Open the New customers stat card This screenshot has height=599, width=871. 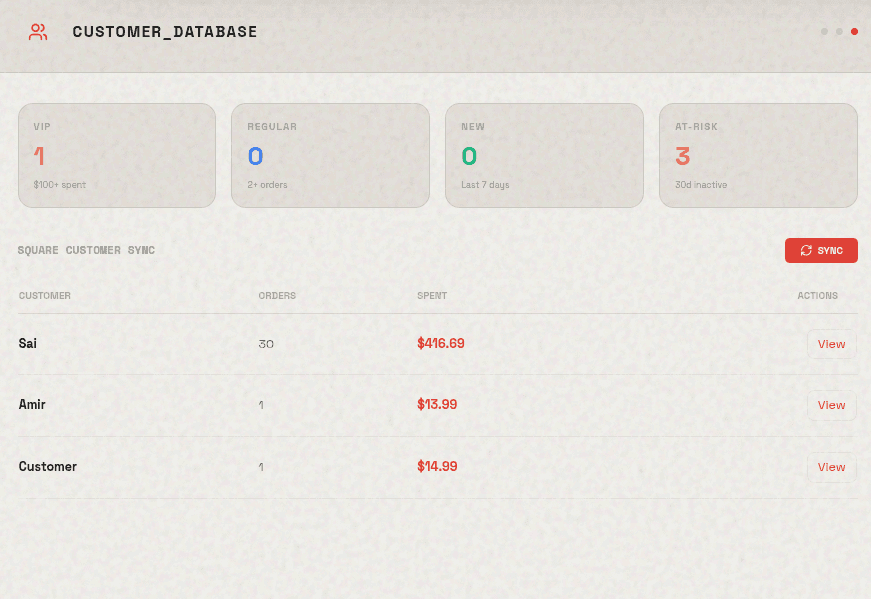pyautogui.click(x=544, y=155)
